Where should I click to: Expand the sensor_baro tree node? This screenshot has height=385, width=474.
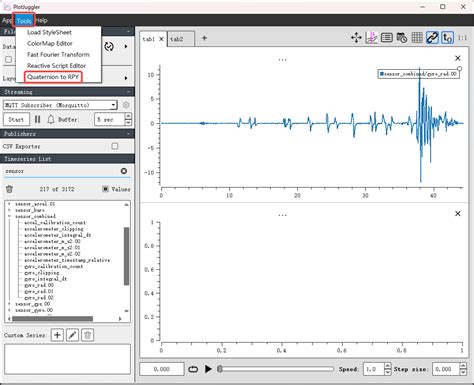(x=9, y=210)
